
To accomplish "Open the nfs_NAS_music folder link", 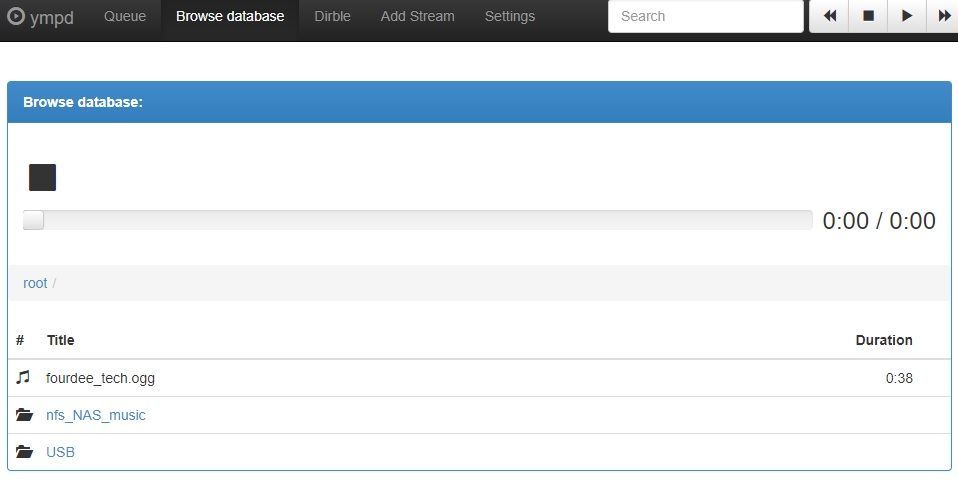I will (96, 415).
